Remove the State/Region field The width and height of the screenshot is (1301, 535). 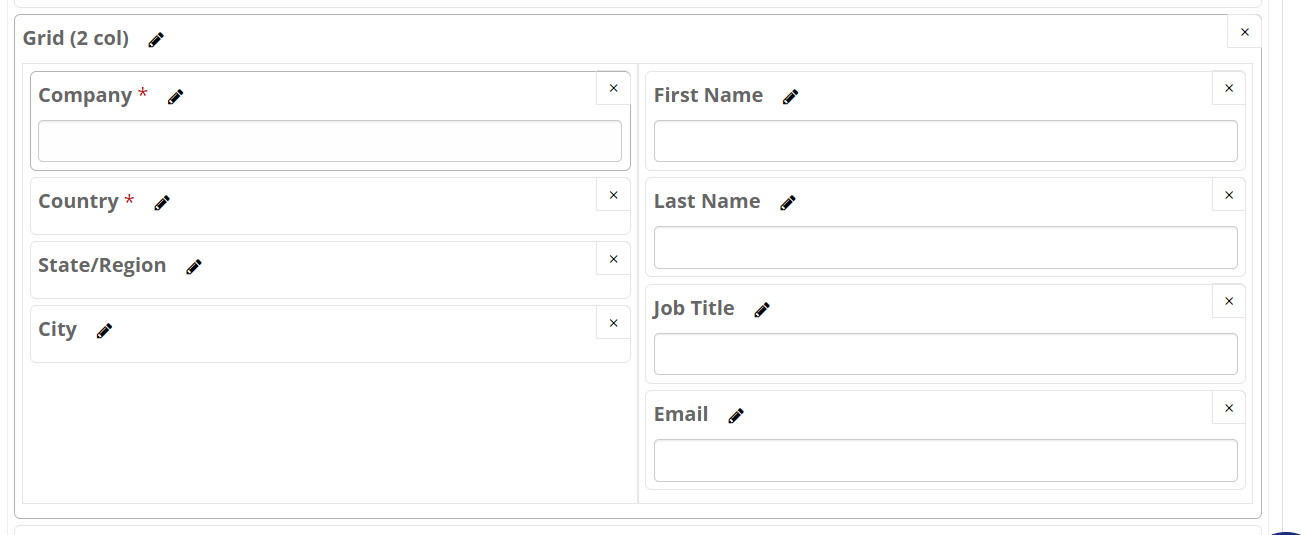(613, 259)
